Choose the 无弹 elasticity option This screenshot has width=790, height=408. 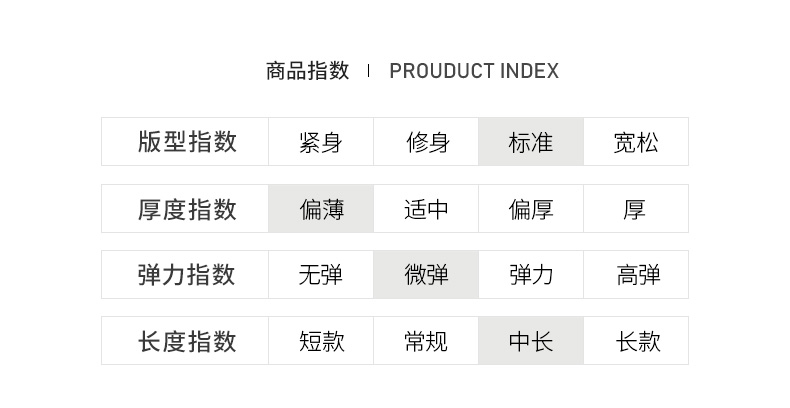[x=320, y=275]
